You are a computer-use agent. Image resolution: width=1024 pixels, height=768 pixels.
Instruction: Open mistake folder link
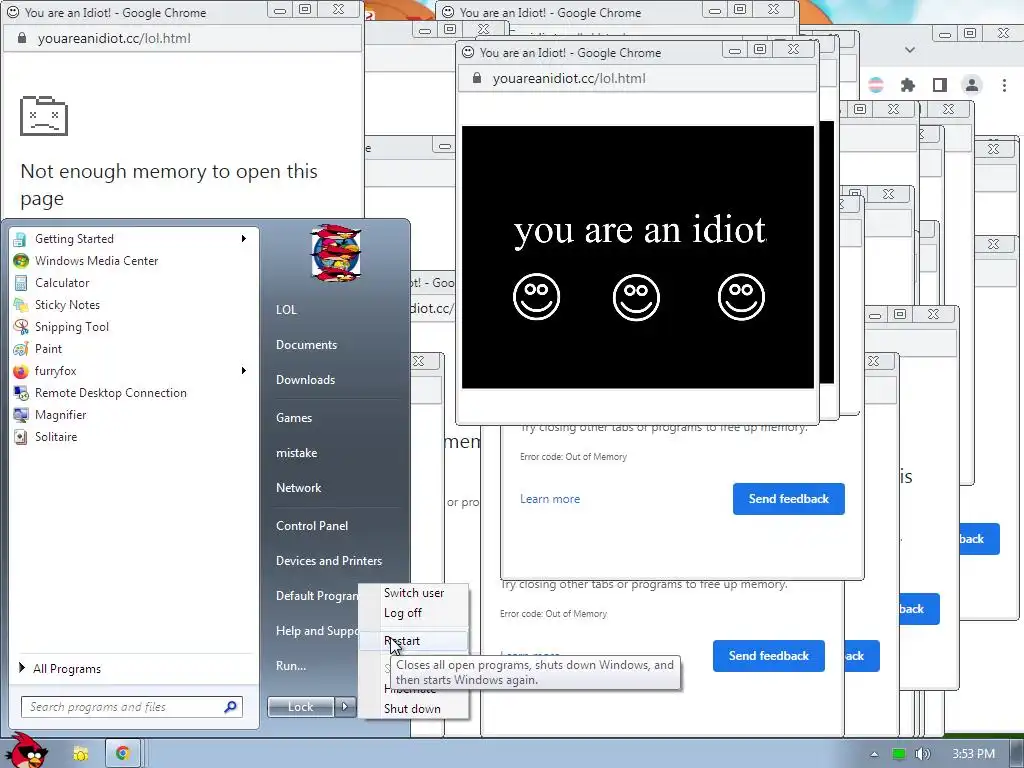(x=296, y=453)
